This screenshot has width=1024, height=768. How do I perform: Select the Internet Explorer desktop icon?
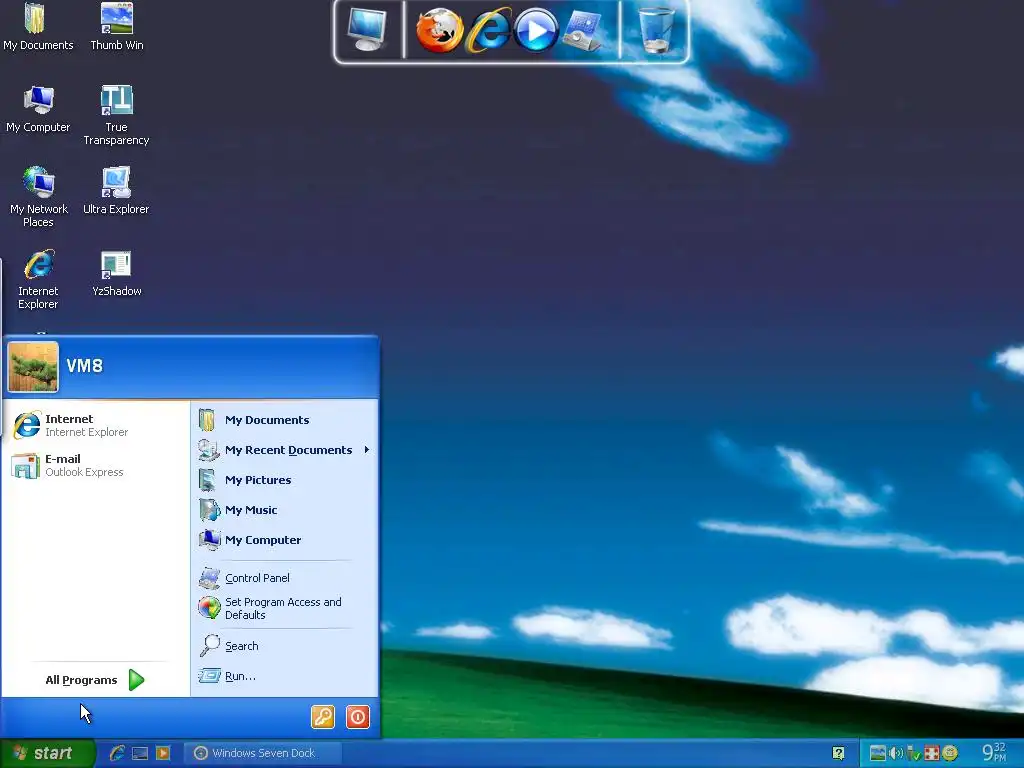coord(38,280)
